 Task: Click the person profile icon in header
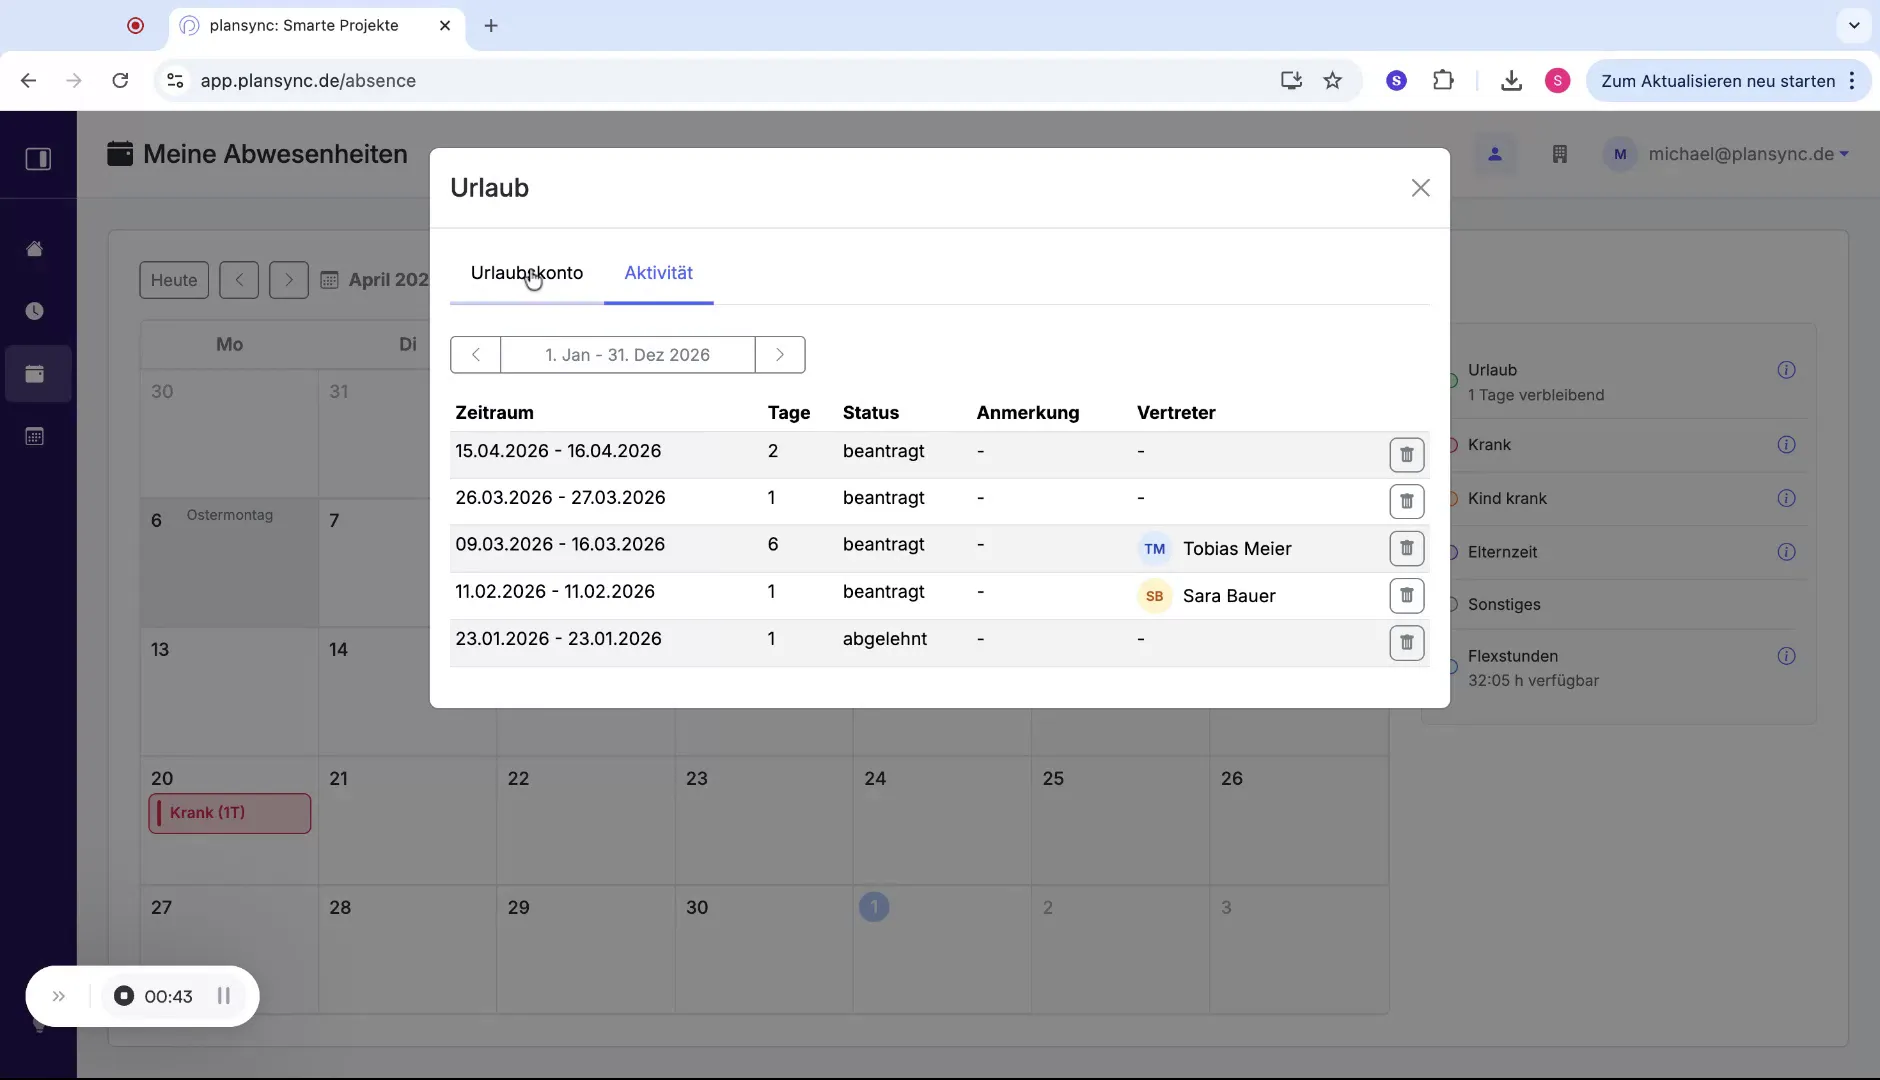tap(1495, 154)
